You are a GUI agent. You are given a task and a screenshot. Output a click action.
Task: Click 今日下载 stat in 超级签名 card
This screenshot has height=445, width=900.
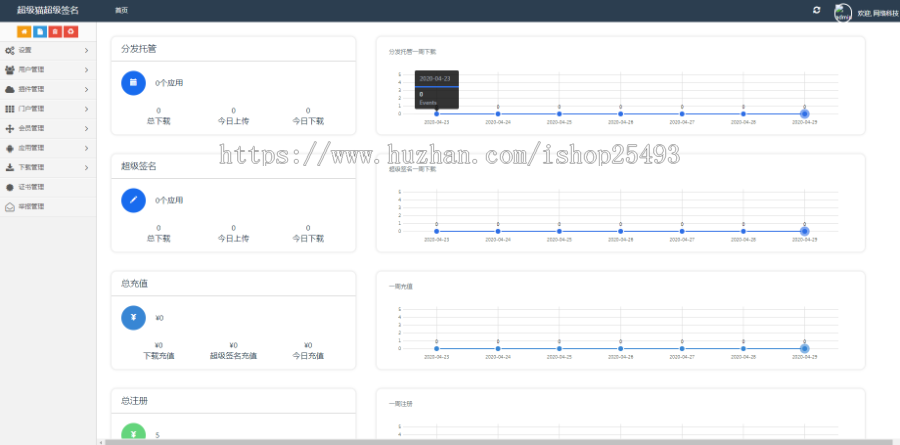[x=308, y=233]
